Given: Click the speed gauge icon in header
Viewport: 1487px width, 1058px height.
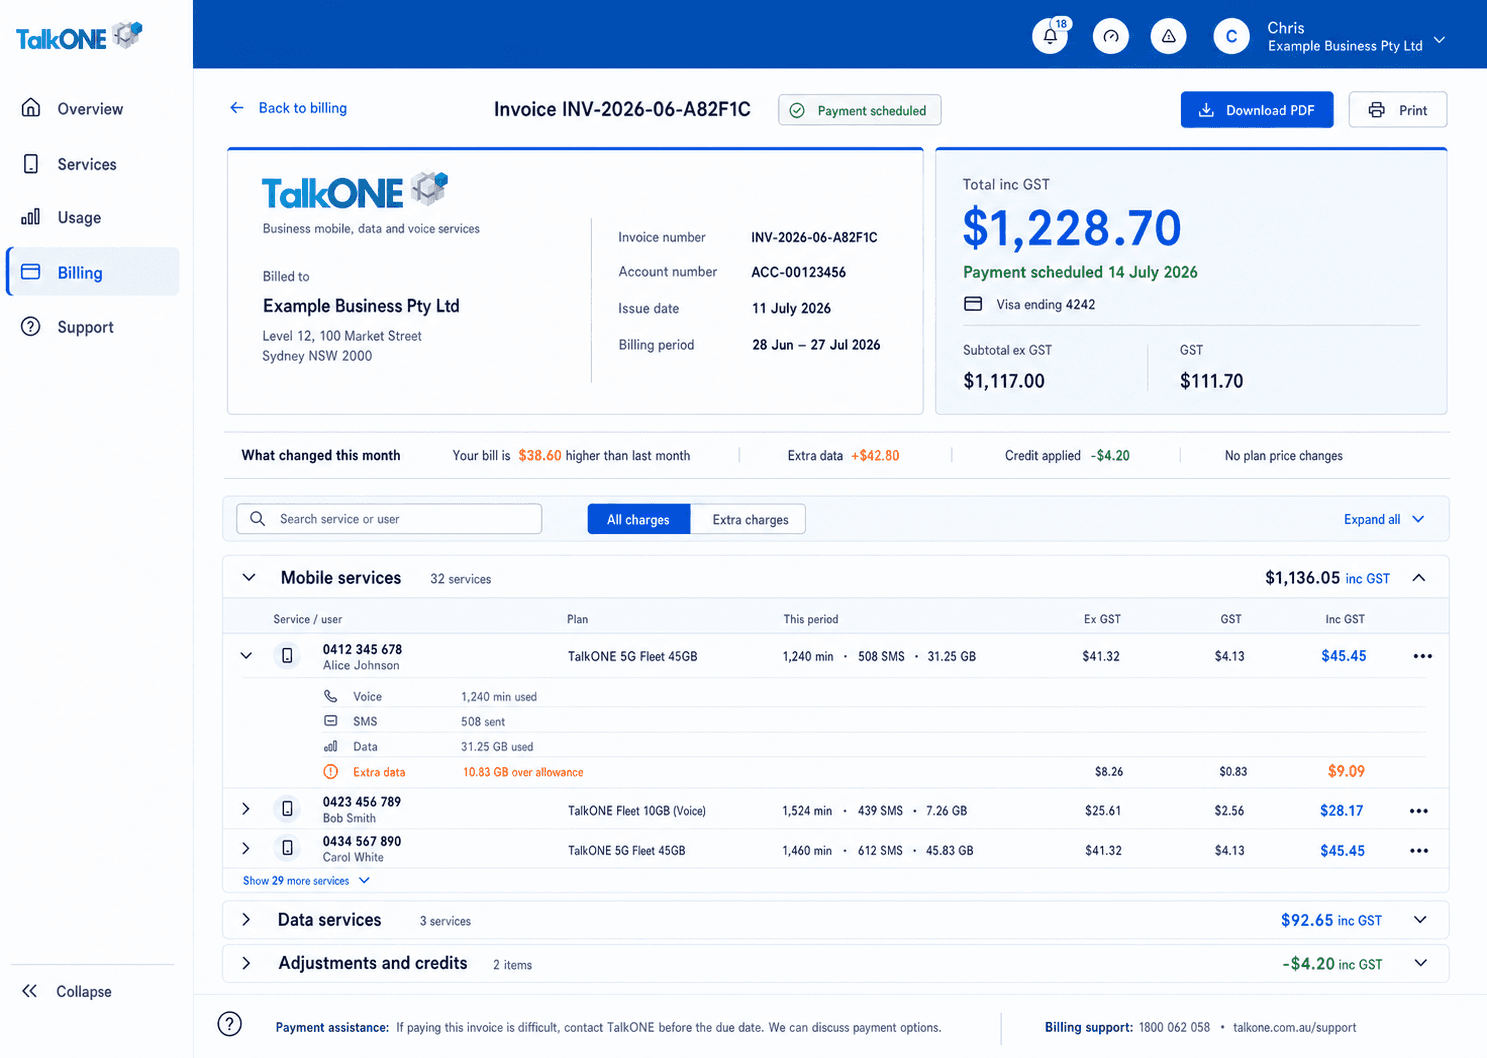Looking at the screenshot, I should click(x=1110, y=37).
